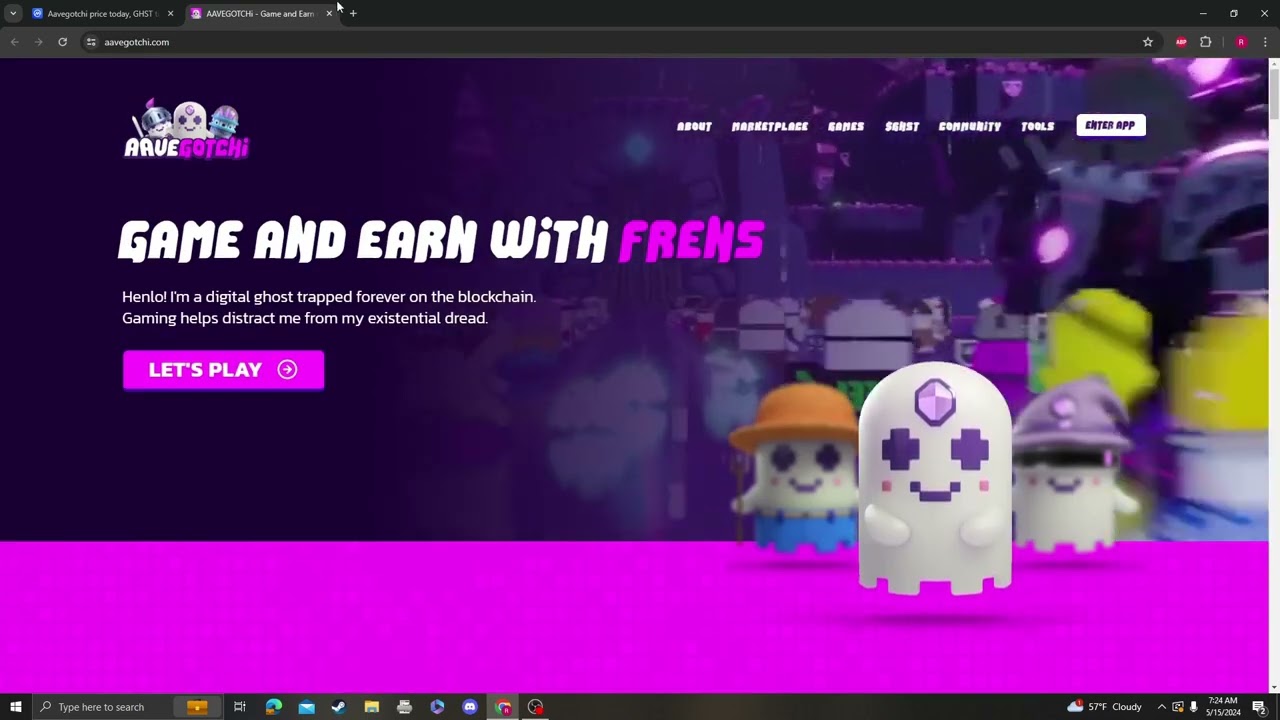Open OBS Studio from the taskbar
The image size is (1280, 720).
tap(536, 707)
